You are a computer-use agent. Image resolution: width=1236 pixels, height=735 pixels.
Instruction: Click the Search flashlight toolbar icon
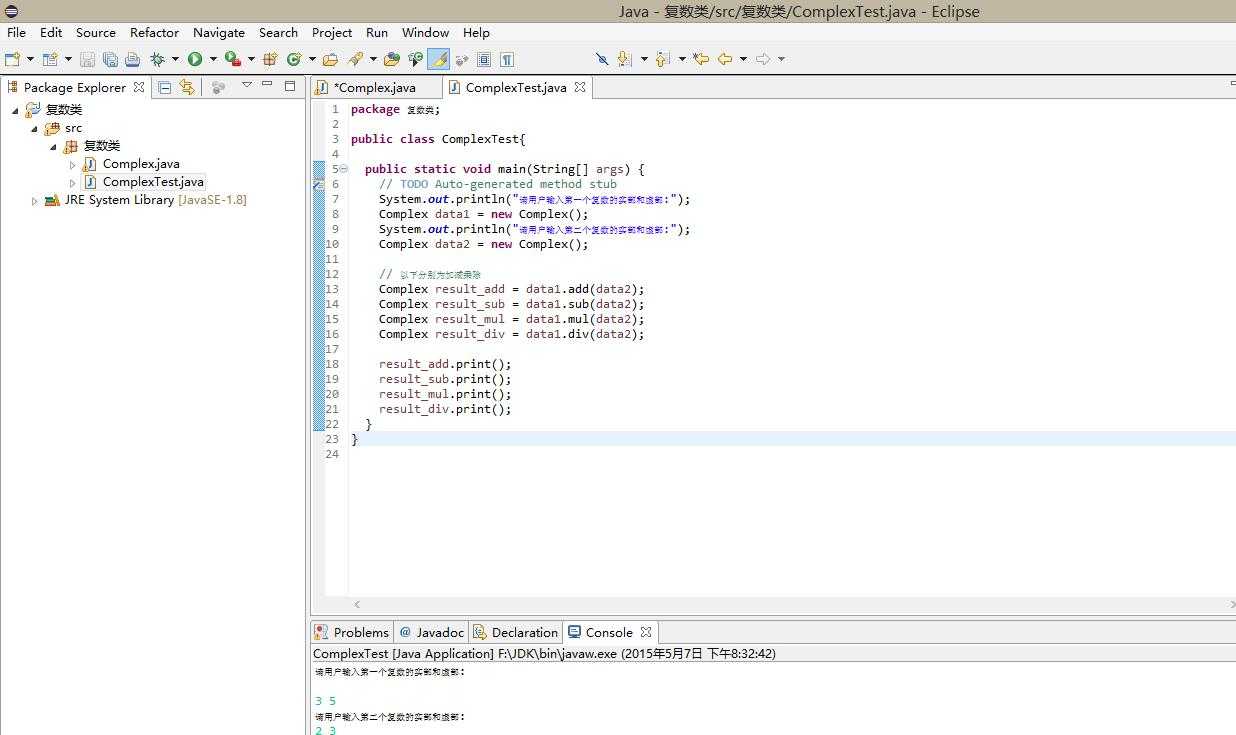pyautogui.click(x=355, y=59)
